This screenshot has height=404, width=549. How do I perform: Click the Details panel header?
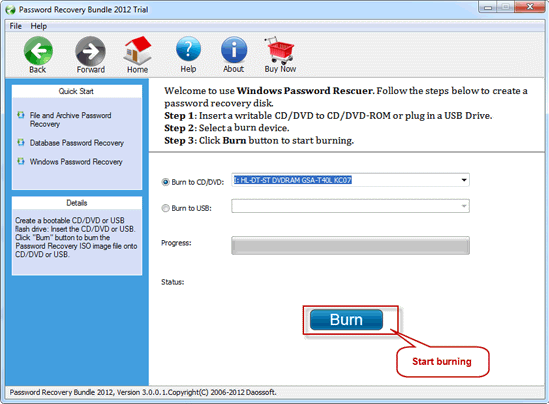[77, 203]
